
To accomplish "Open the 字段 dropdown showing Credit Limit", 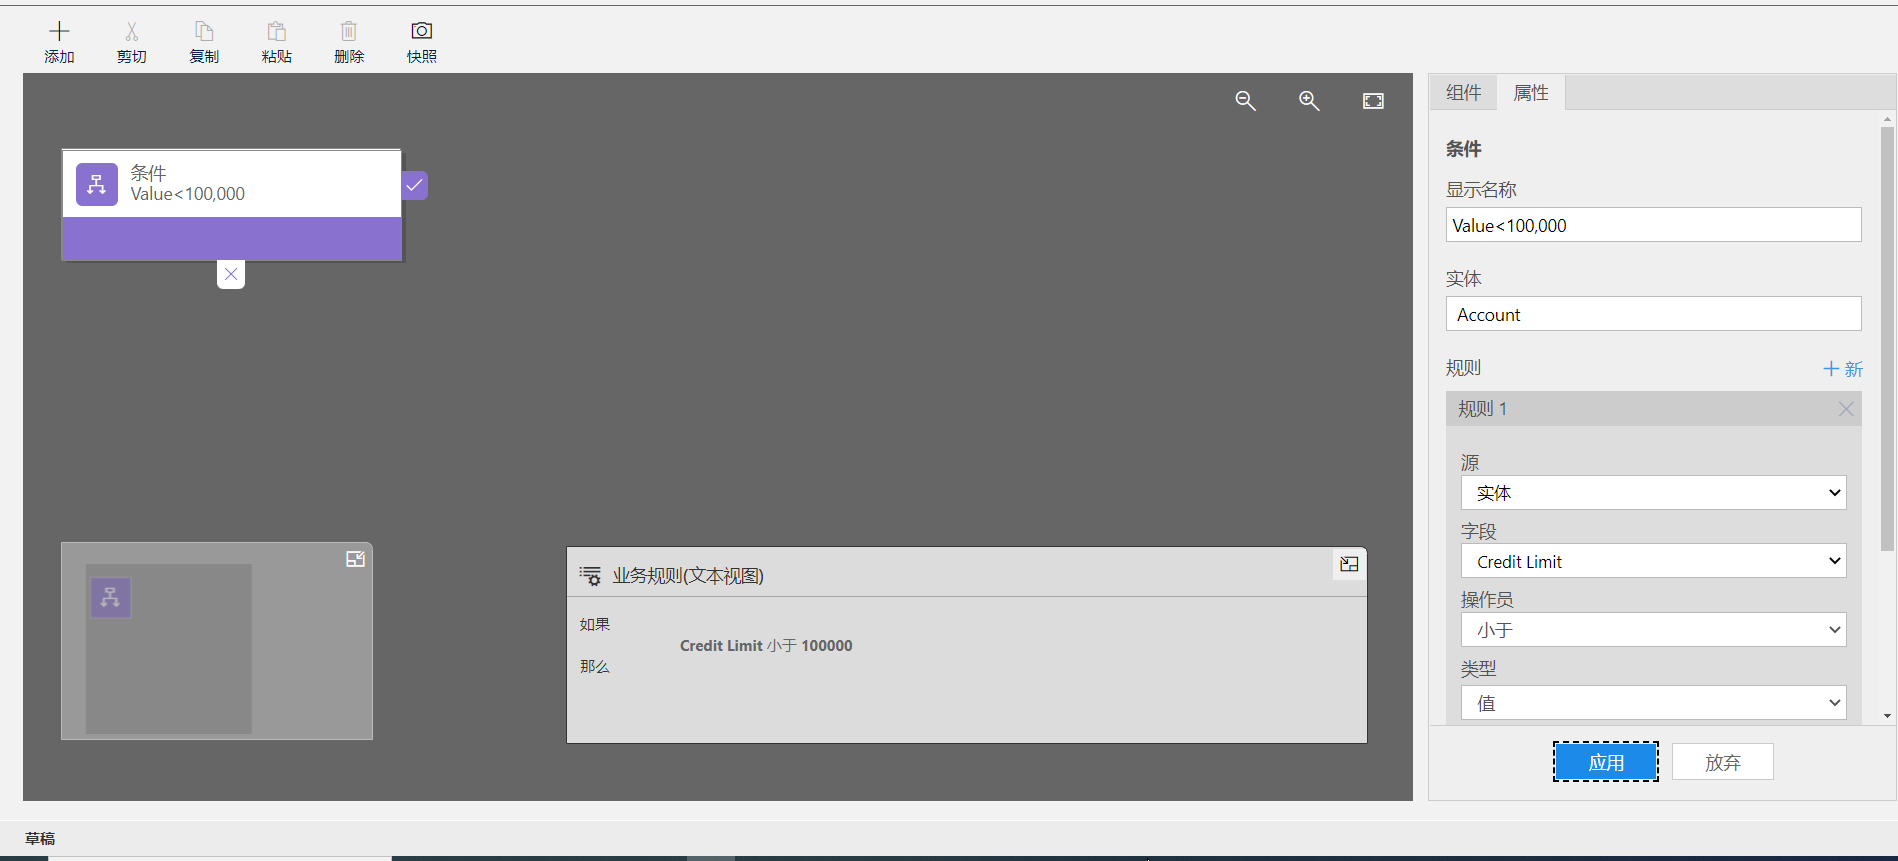I will pyautogui.click(x=1653, y=561).
